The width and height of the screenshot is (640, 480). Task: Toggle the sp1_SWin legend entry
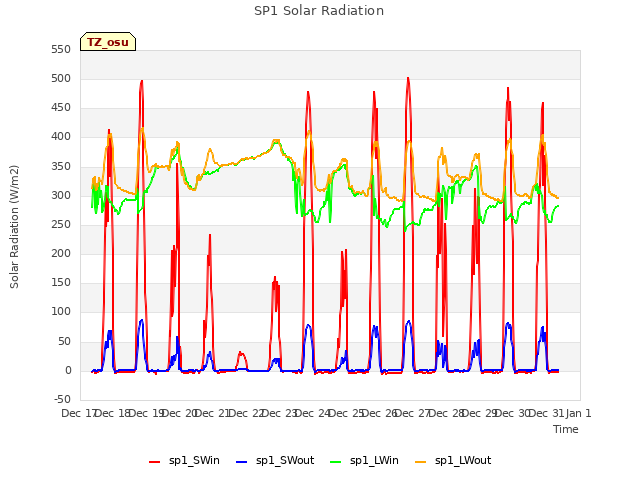[184, 460]
